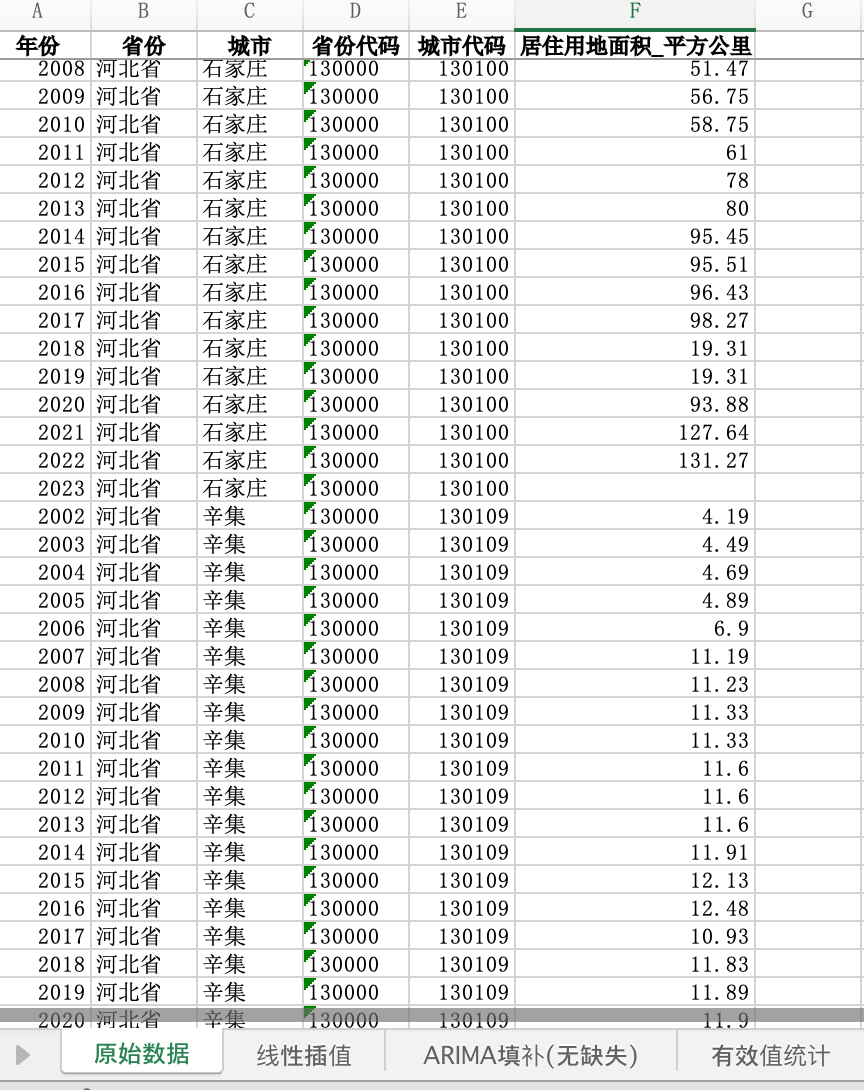
Task: Switch to the 有效值统计 sheet tab
Action: 770,1055
